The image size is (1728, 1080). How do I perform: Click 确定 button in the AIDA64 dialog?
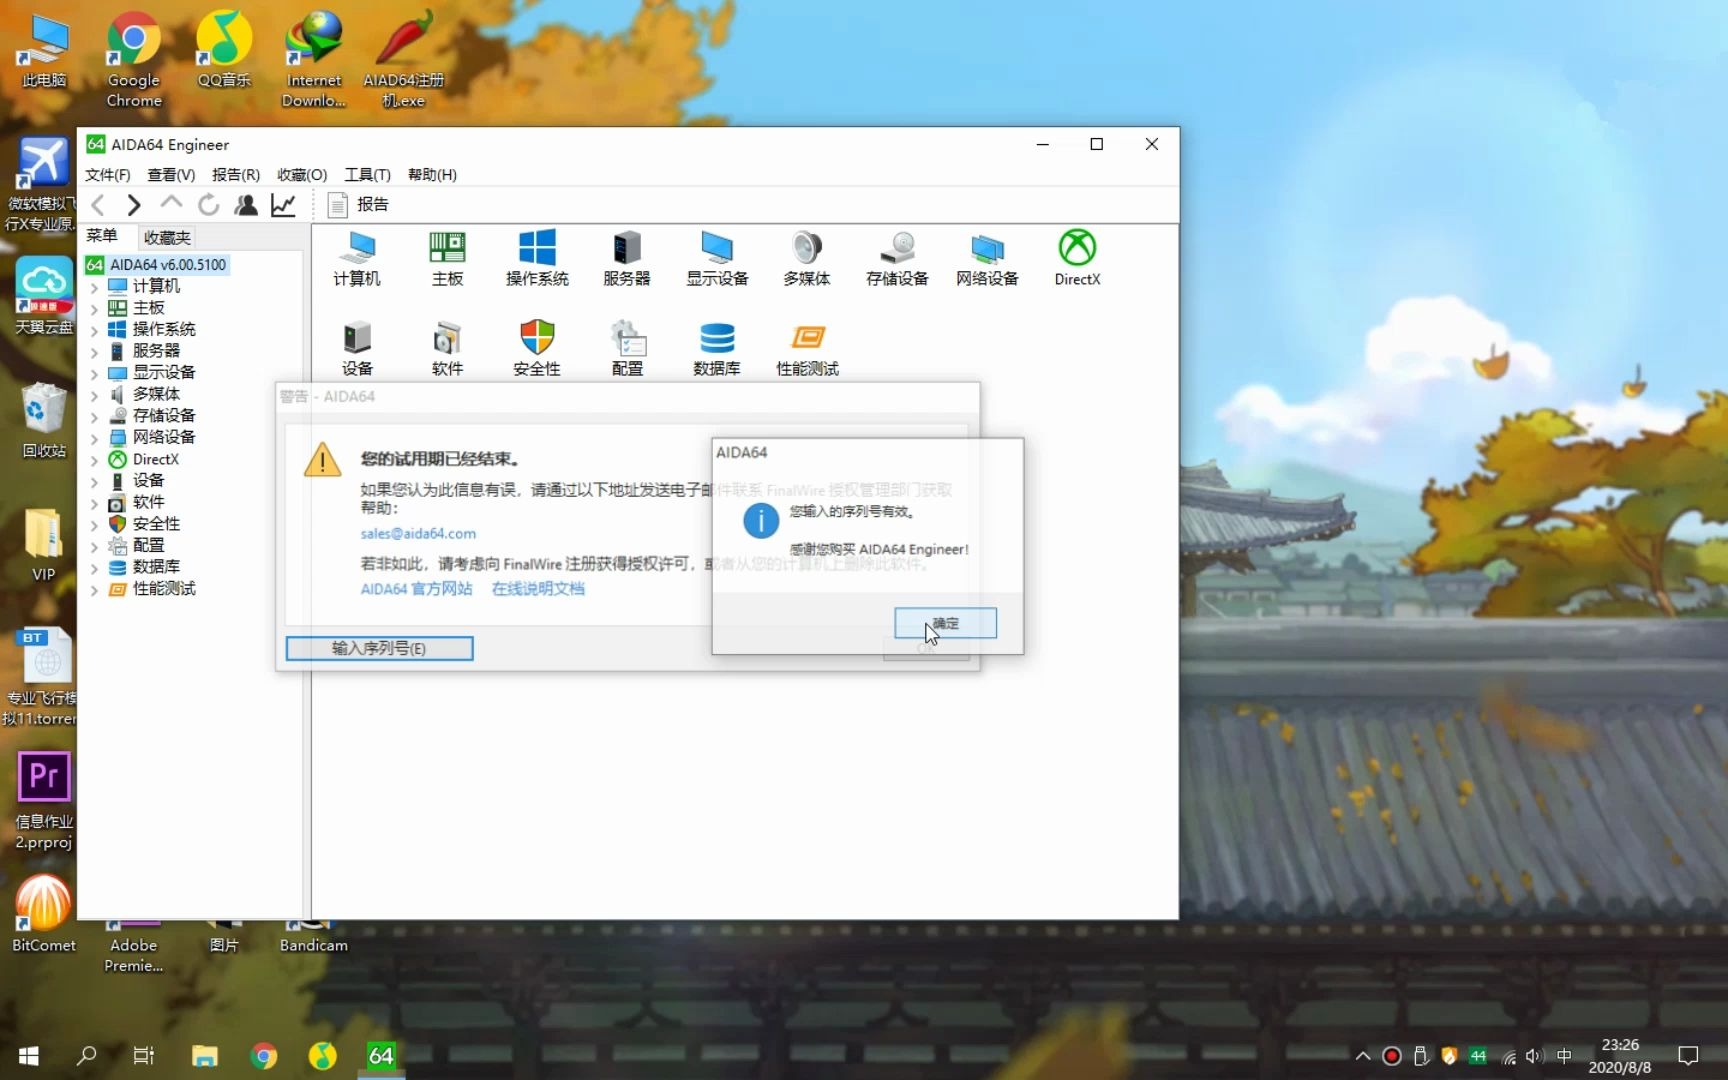point(945,623)
